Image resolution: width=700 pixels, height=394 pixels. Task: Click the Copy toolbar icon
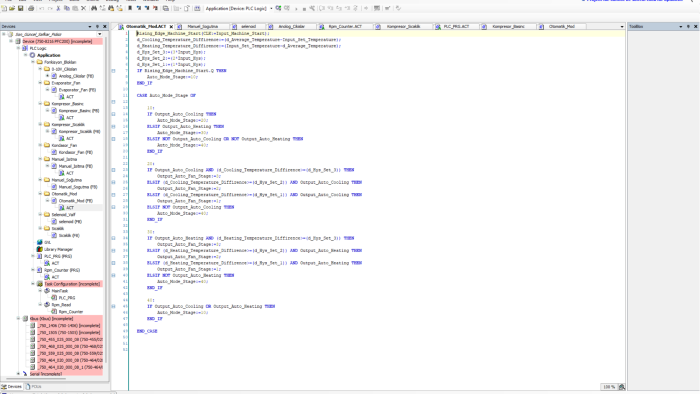(67, 8)
